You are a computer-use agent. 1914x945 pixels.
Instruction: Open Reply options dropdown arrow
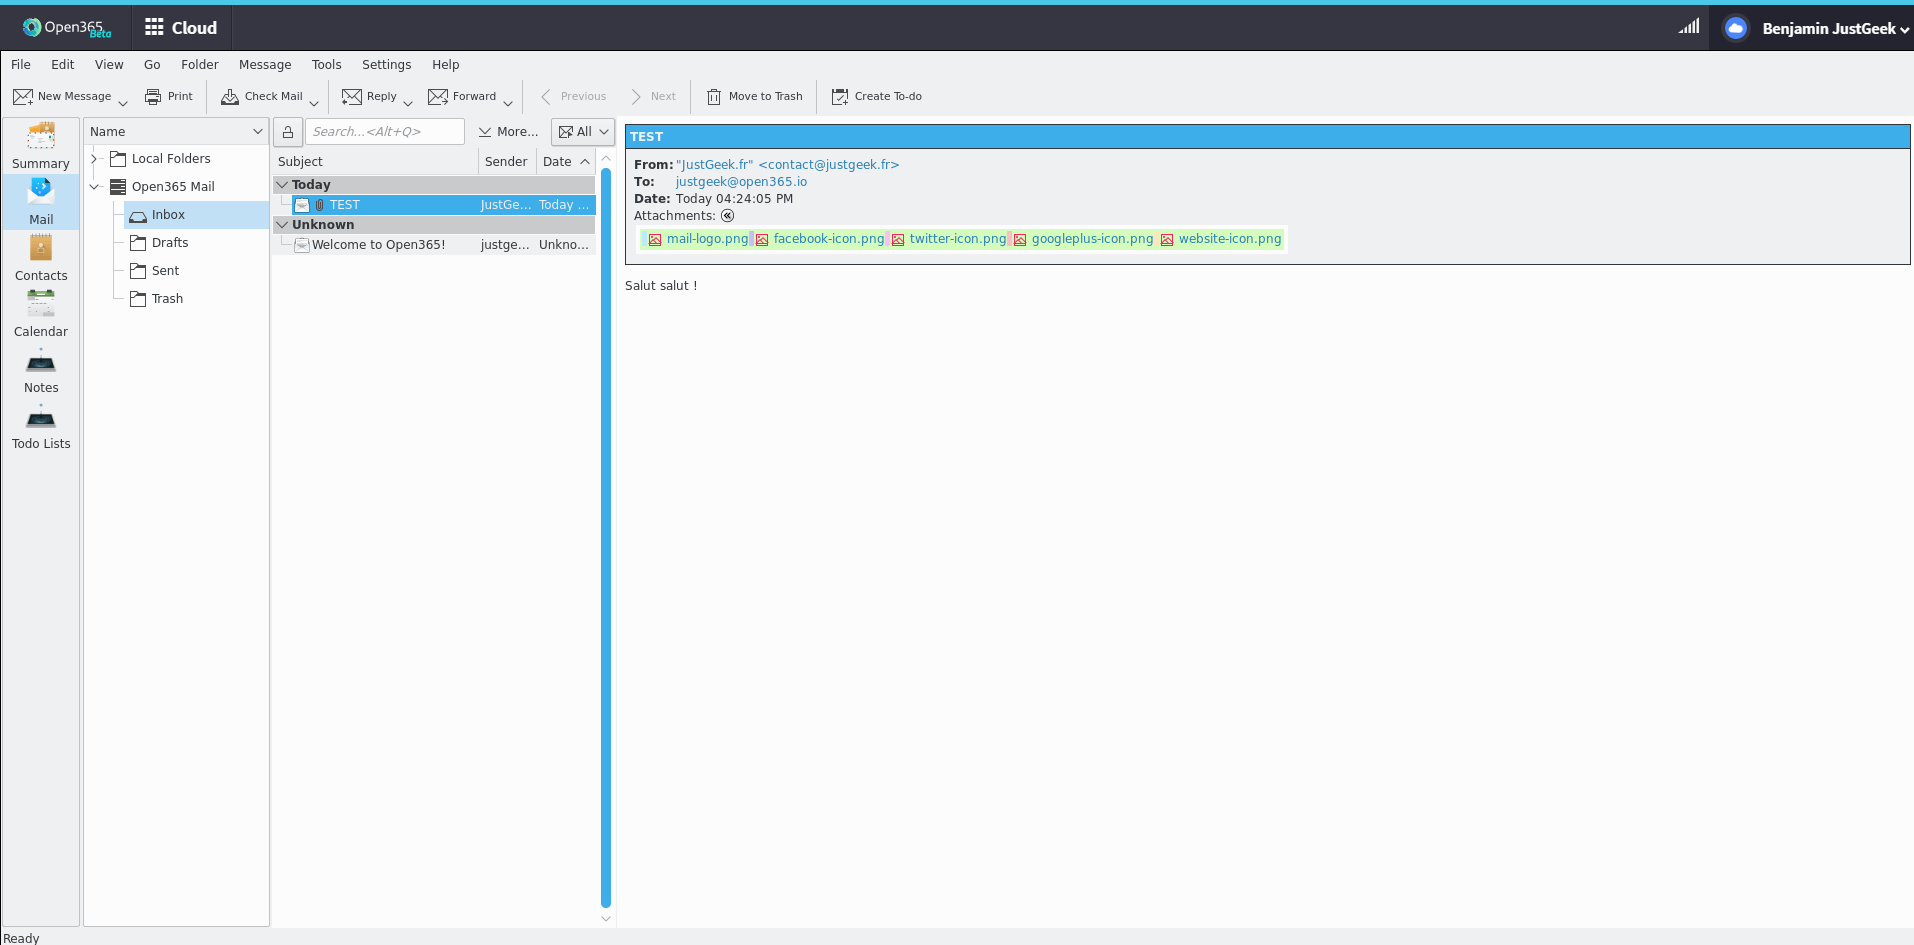408,103
